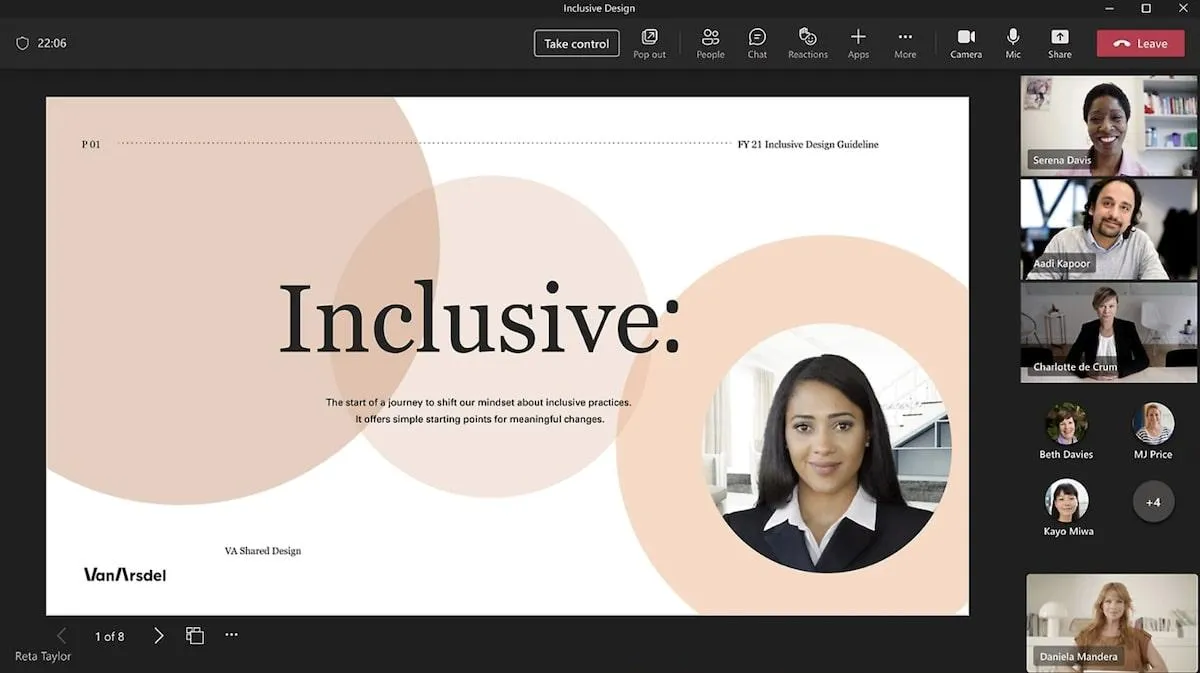Click the 'Inclusive:' slide title
Viewport: 1200px width, 673px height.
click(x=479, y=319)
